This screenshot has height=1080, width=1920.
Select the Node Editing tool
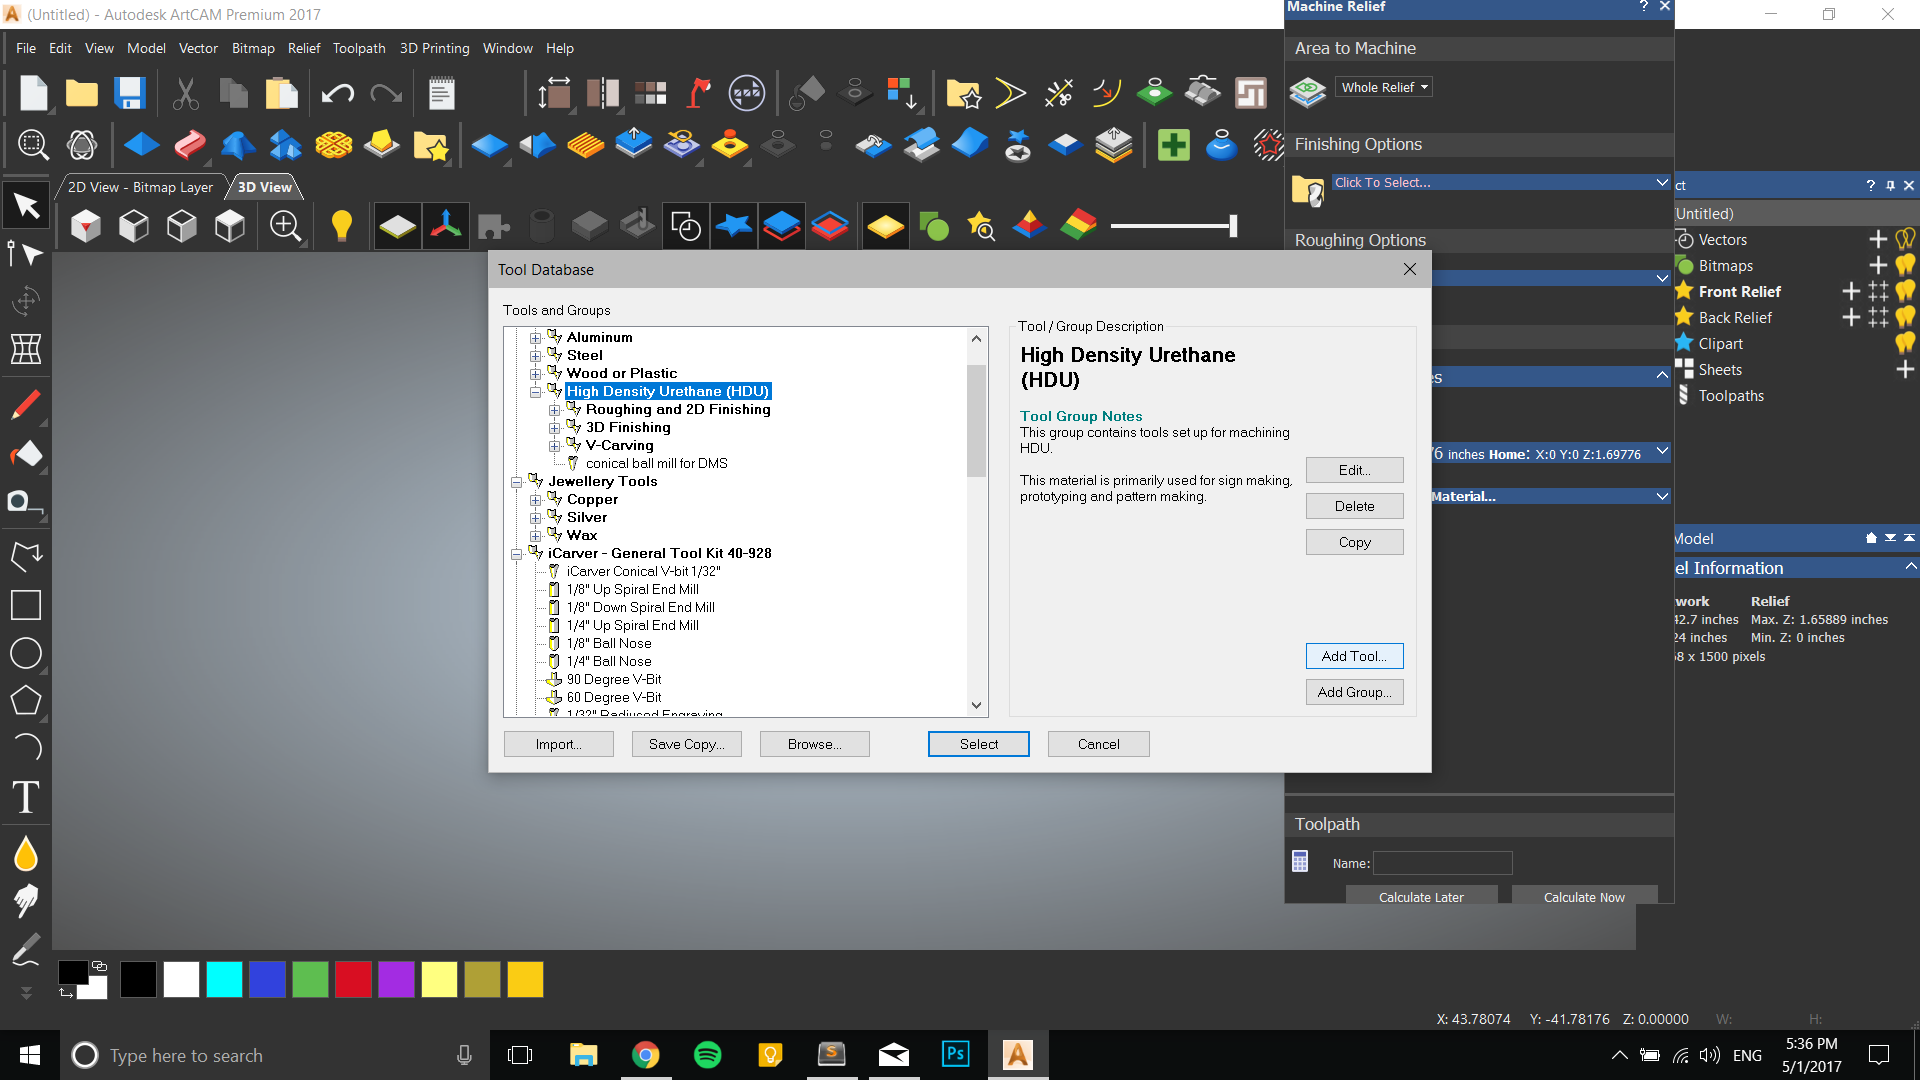tap(26, 254)
